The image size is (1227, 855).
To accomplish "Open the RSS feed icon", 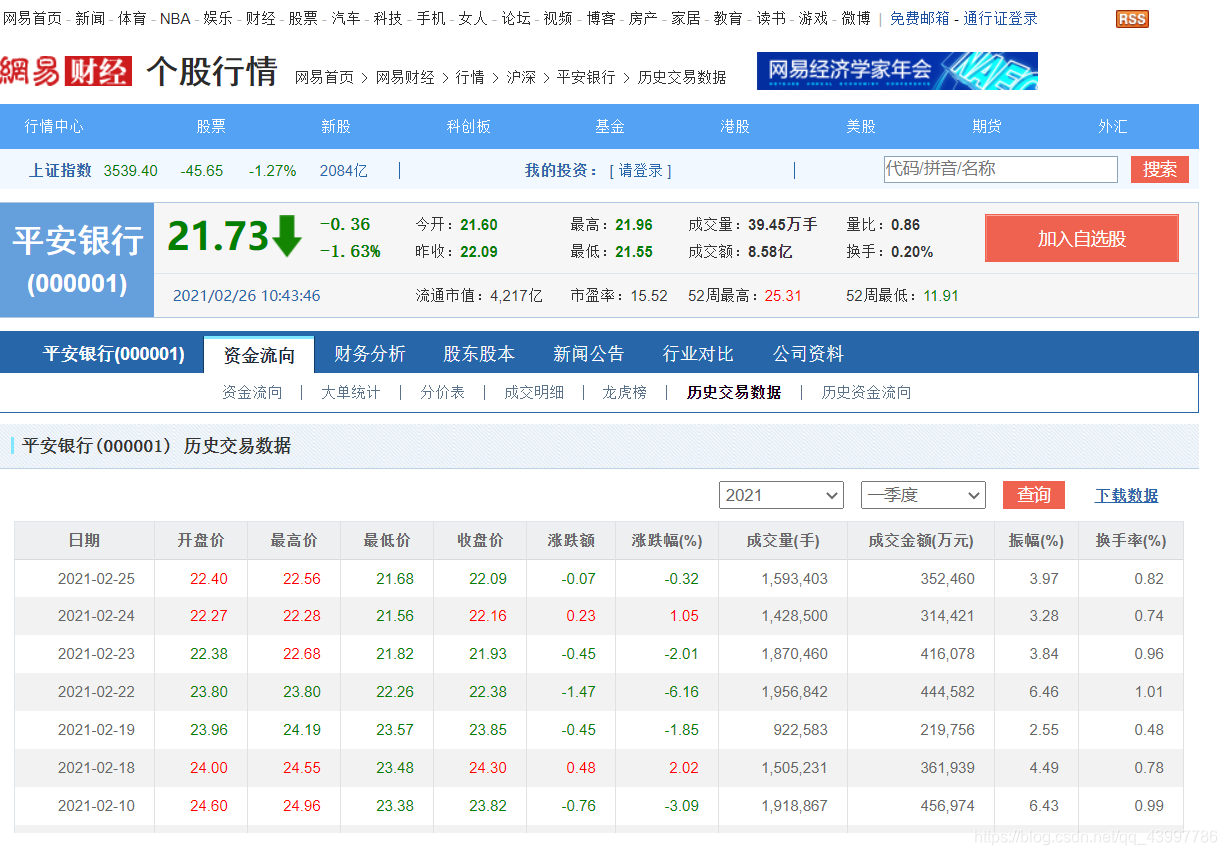I will (x=1132, y=19).
